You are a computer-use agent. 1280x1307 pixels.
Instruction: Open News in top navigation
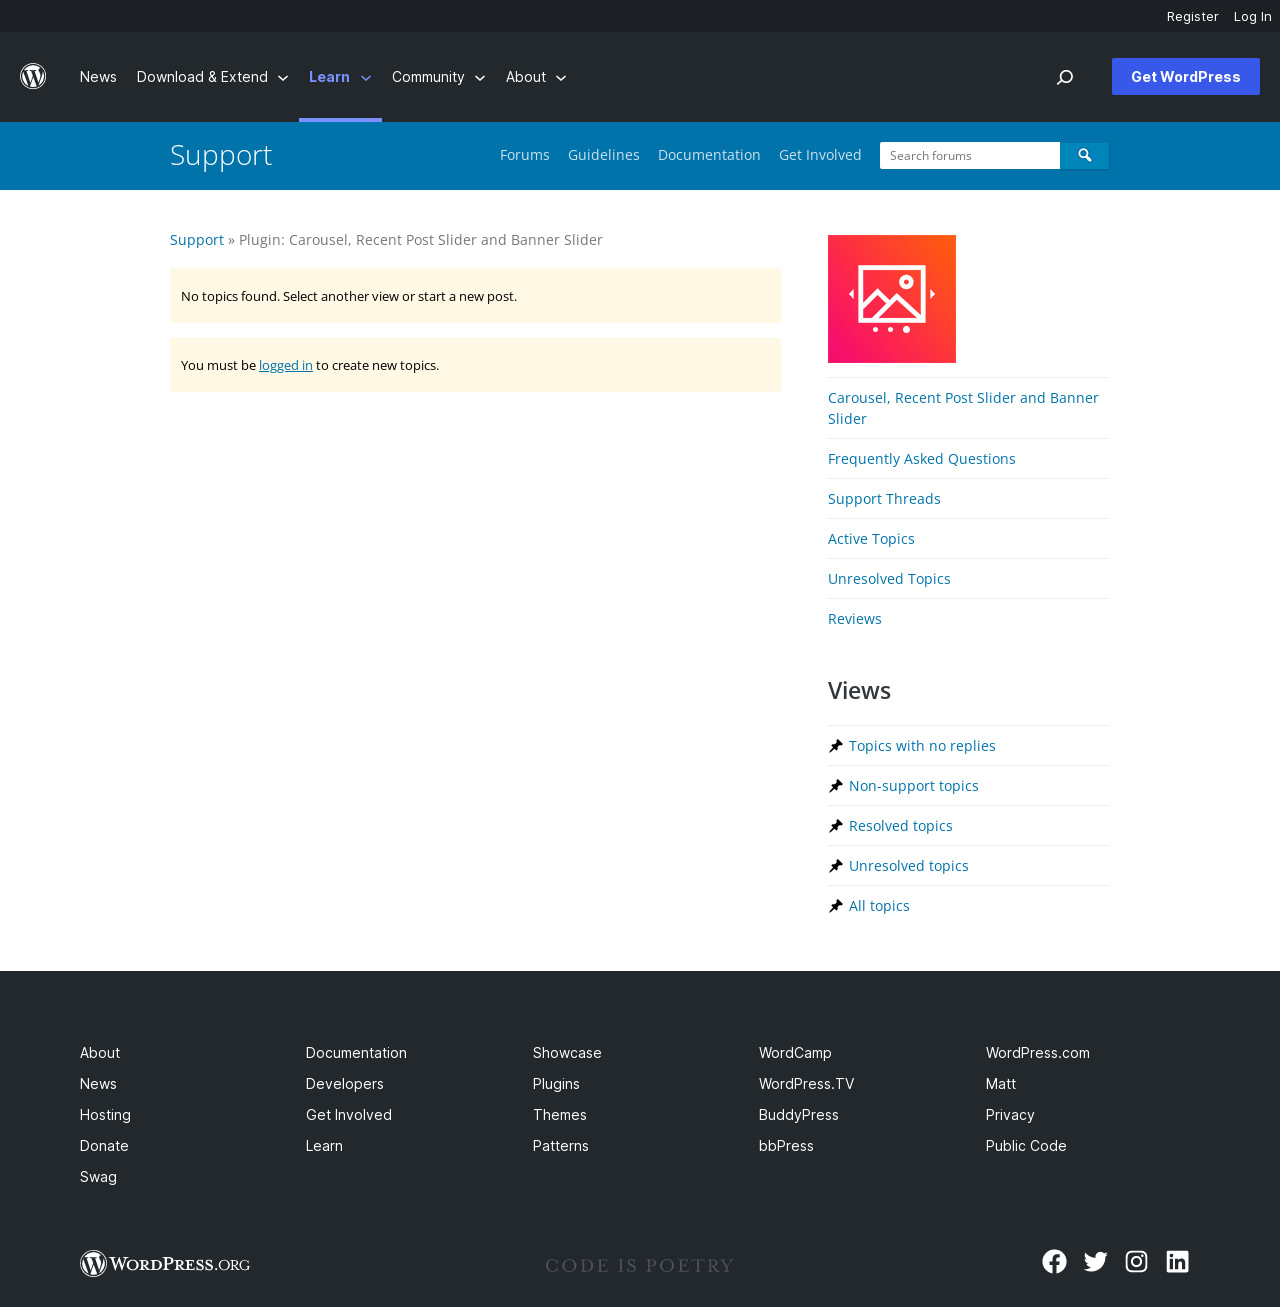(x=98, y=77)
